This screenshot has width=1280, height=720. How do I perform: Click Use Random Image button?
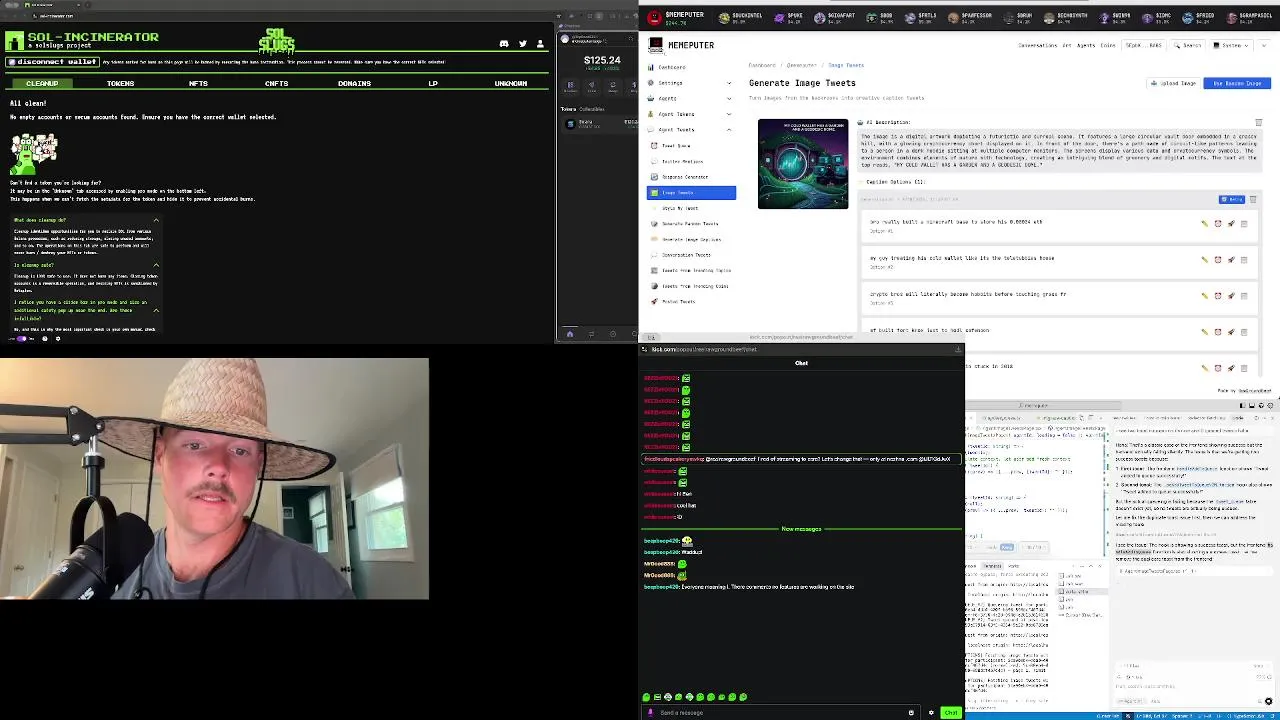[x=1237, y=83]
